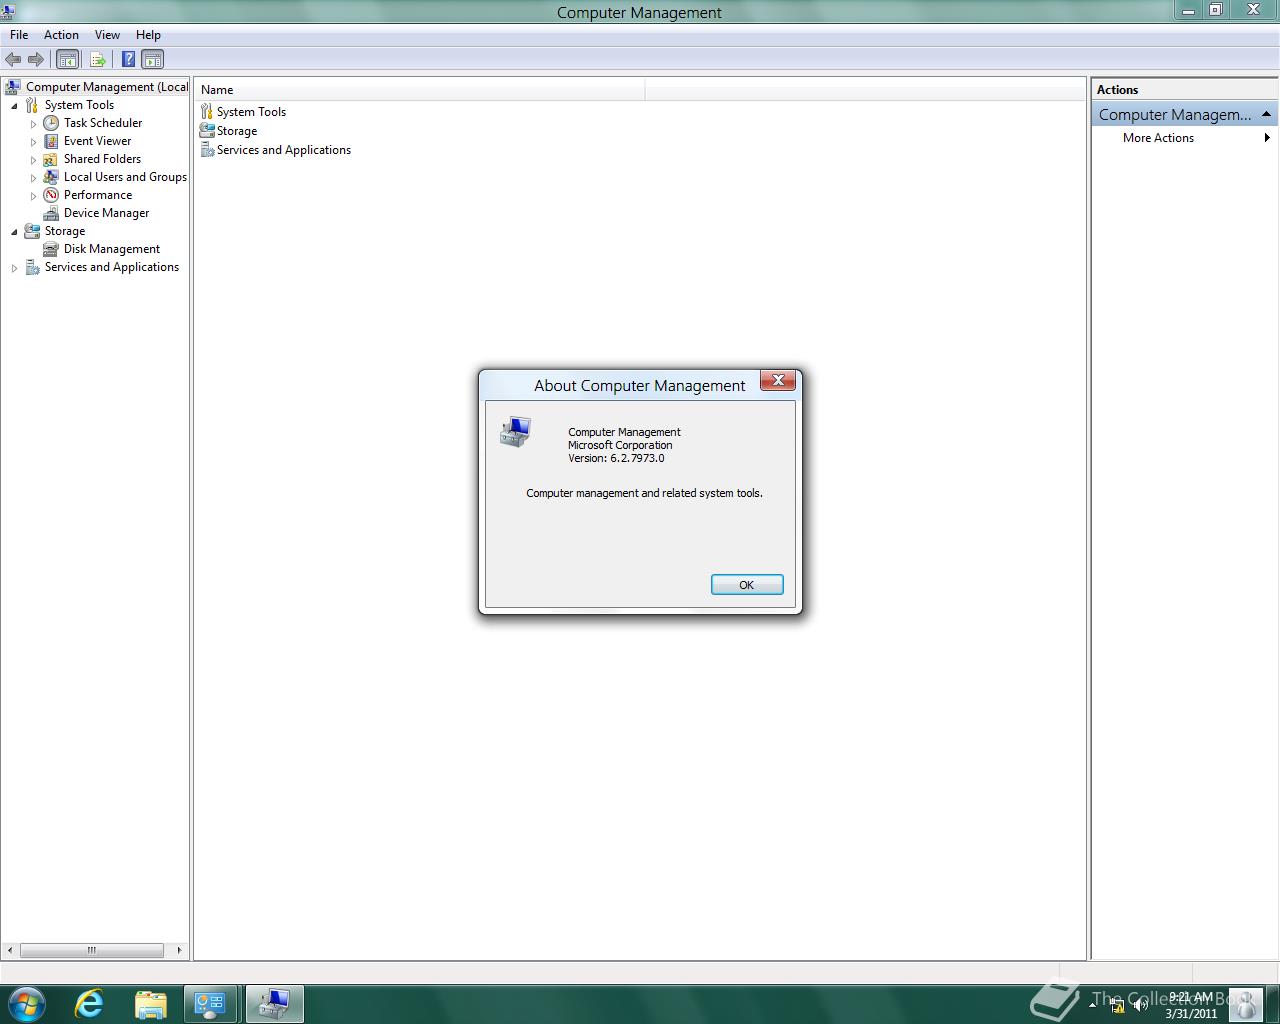Screen dimensions: 1280x1024
Task: Click the System Tools wrench icon in list pane
Action: (207, 112)
